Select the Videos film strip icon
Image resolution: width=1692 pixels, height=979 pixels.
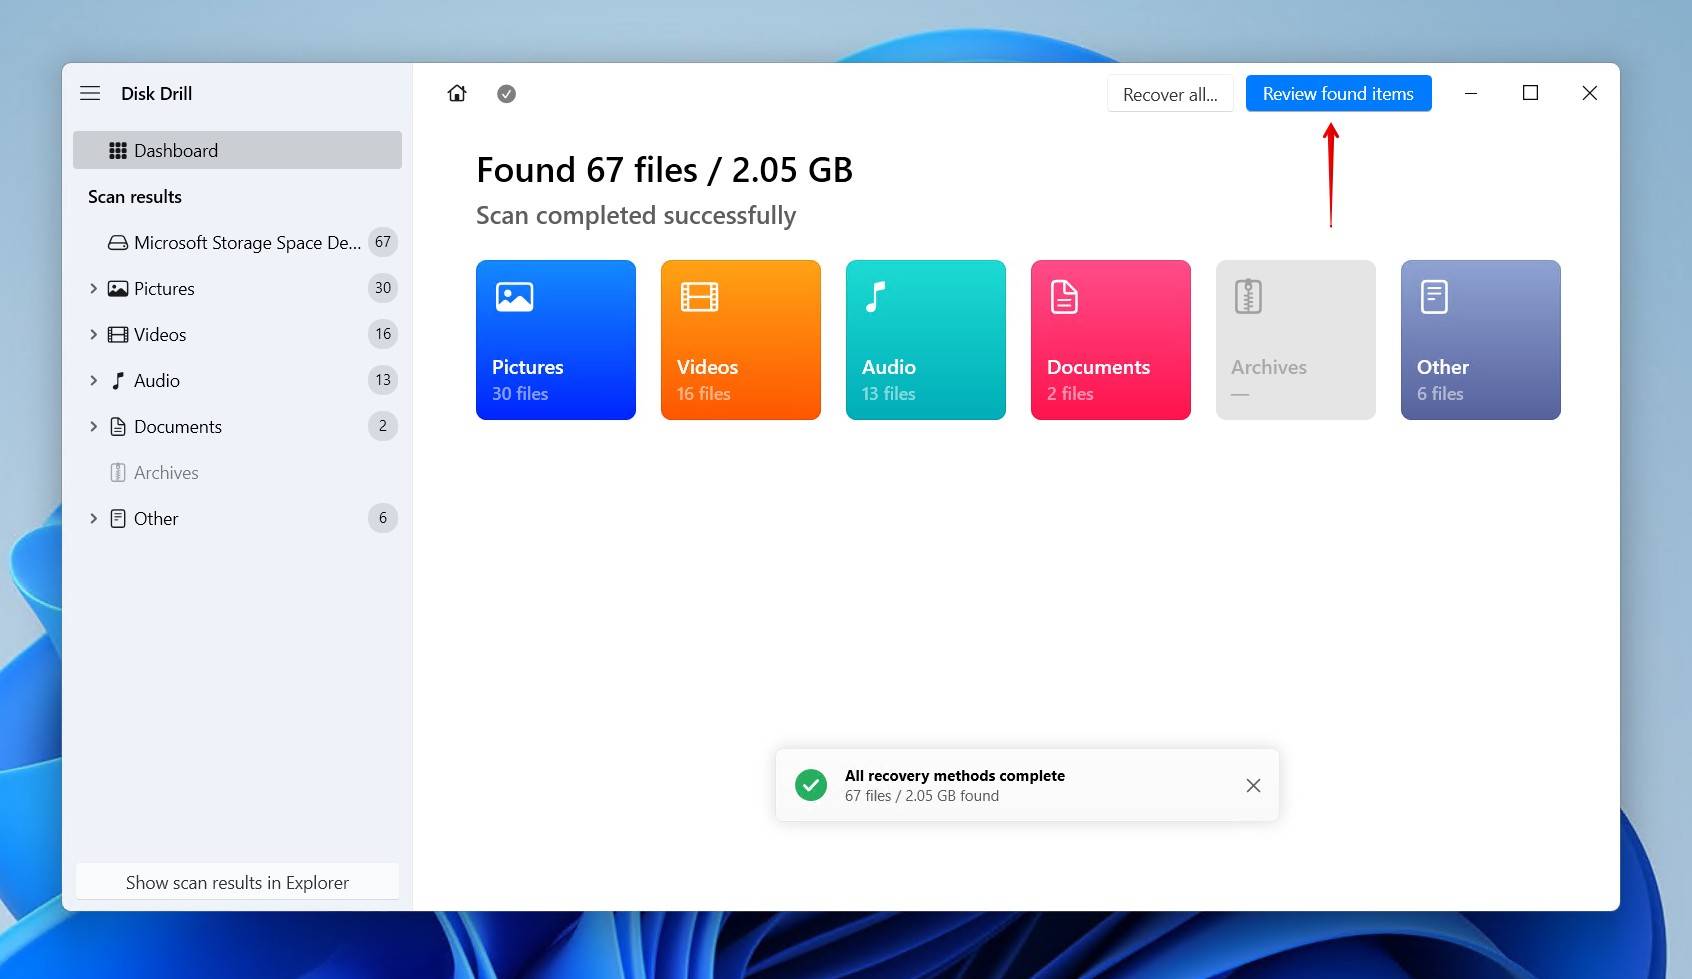[117, 334]
